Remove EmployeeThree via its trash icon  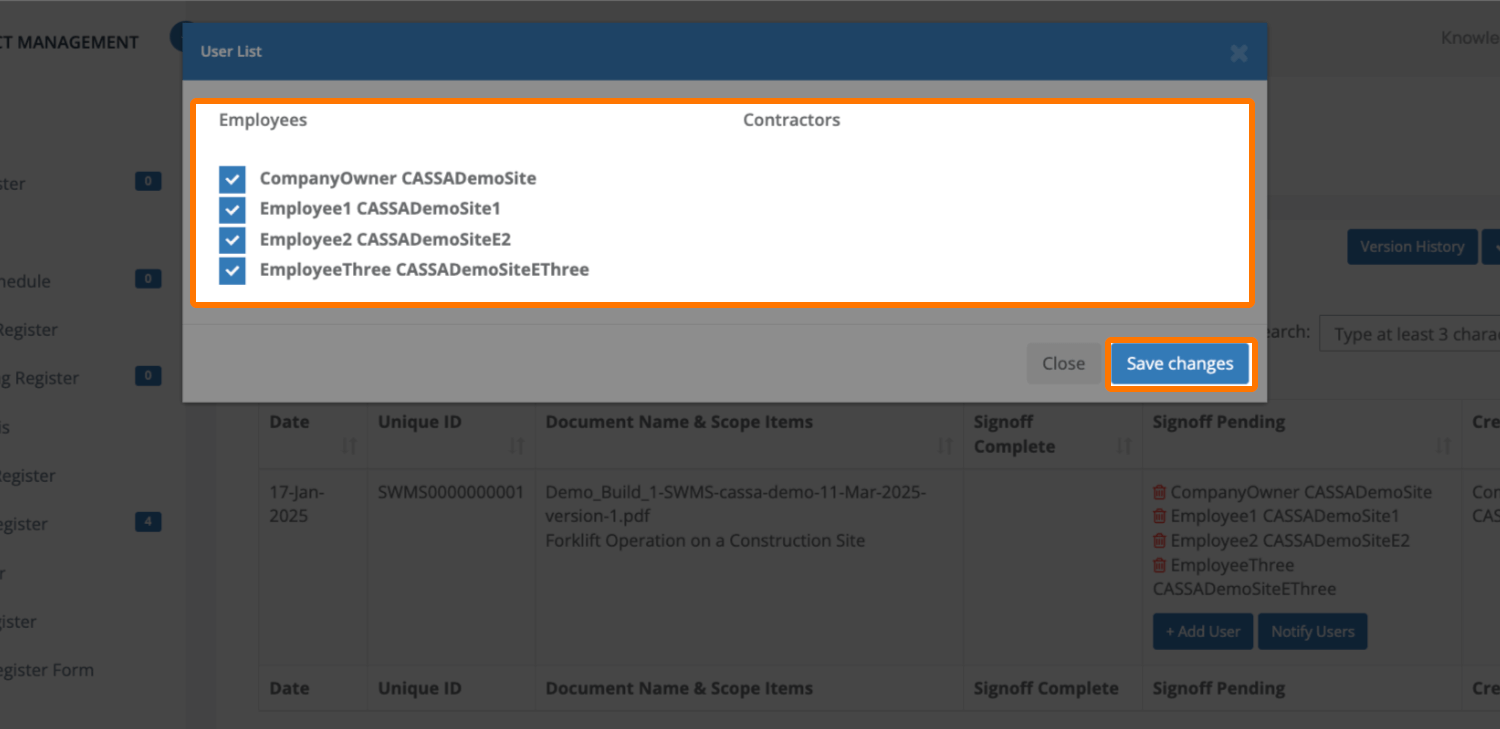[x=1160, y=565]
